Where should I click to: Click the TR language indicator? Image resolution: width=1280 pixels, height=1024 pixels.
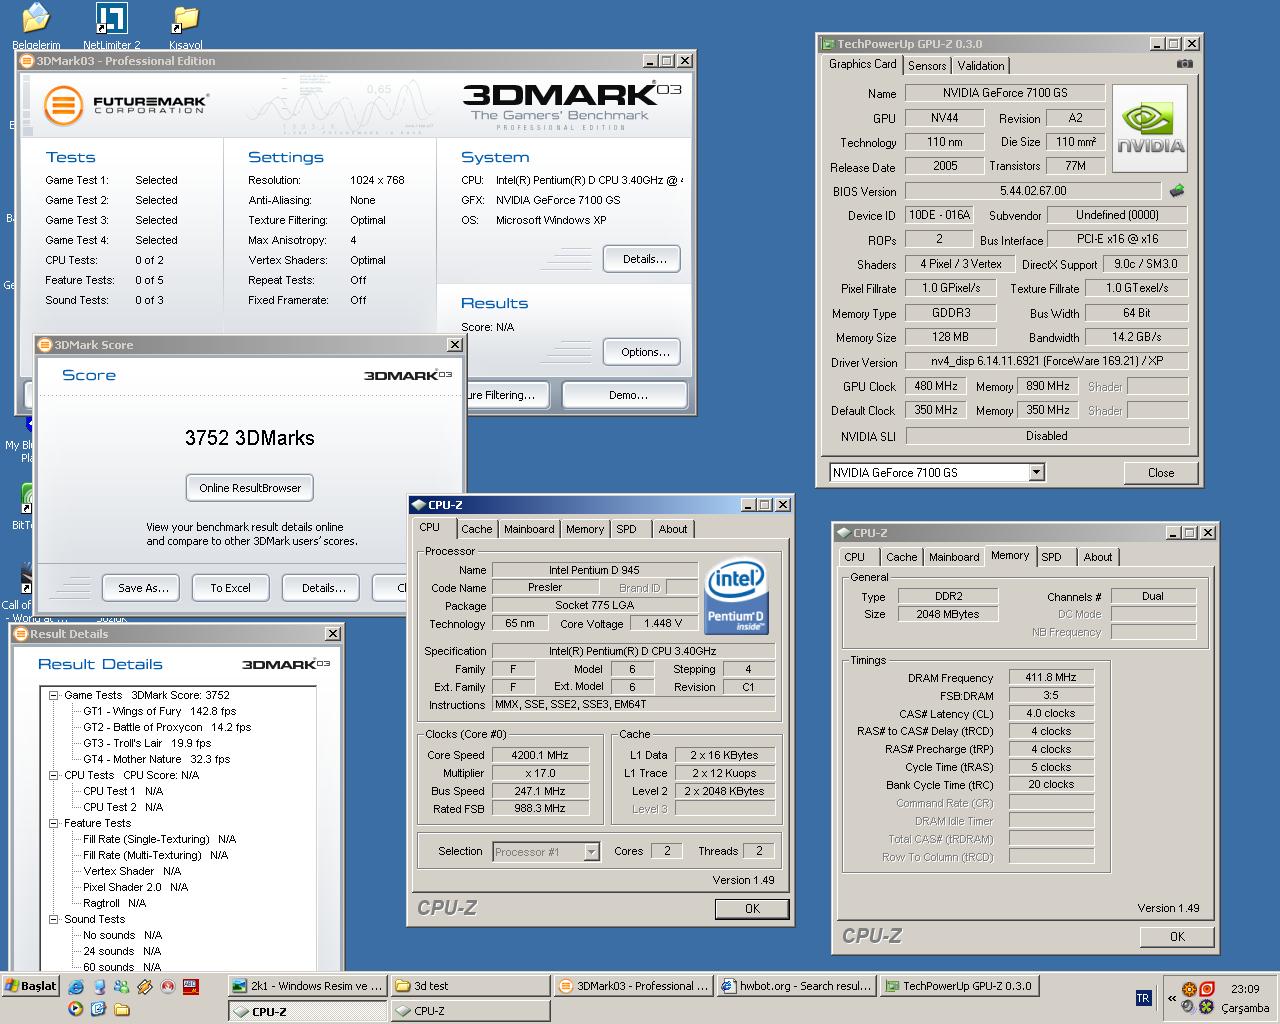[1144, 998]
